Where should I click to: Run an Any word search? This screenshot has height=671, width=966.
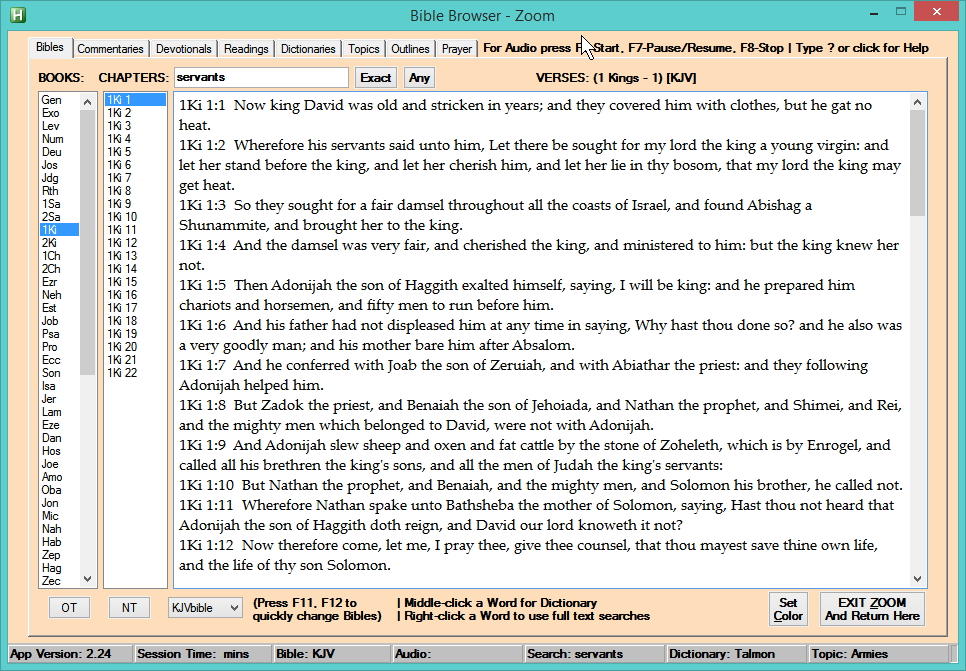(420, 78)
